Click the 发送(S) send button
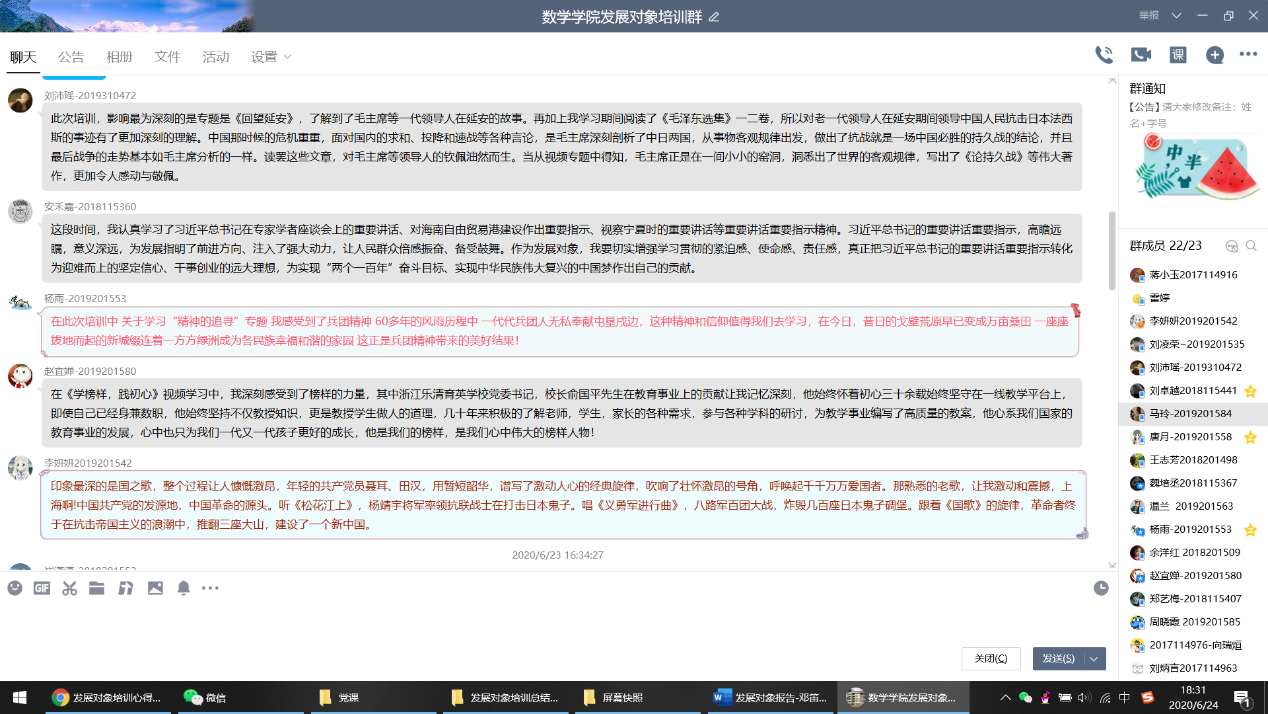The width and height of the screenshot is (1268, 714). 1058,658
